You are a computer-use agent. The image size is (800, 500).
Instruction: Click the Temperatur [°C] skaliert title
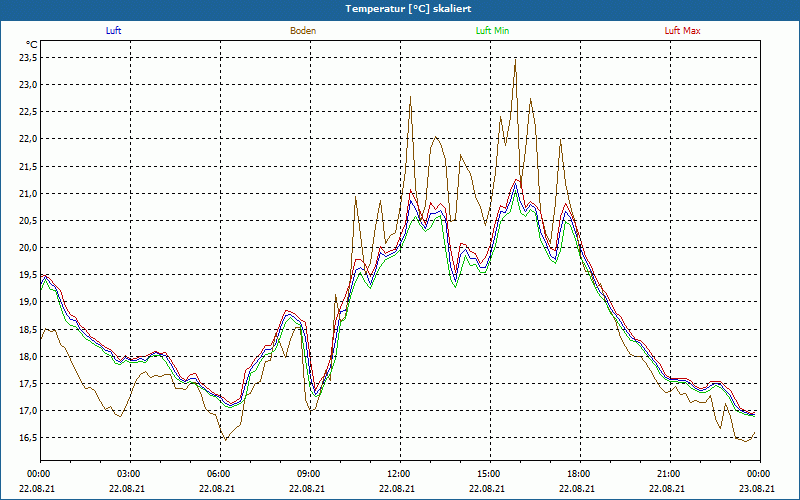point(408,9)
